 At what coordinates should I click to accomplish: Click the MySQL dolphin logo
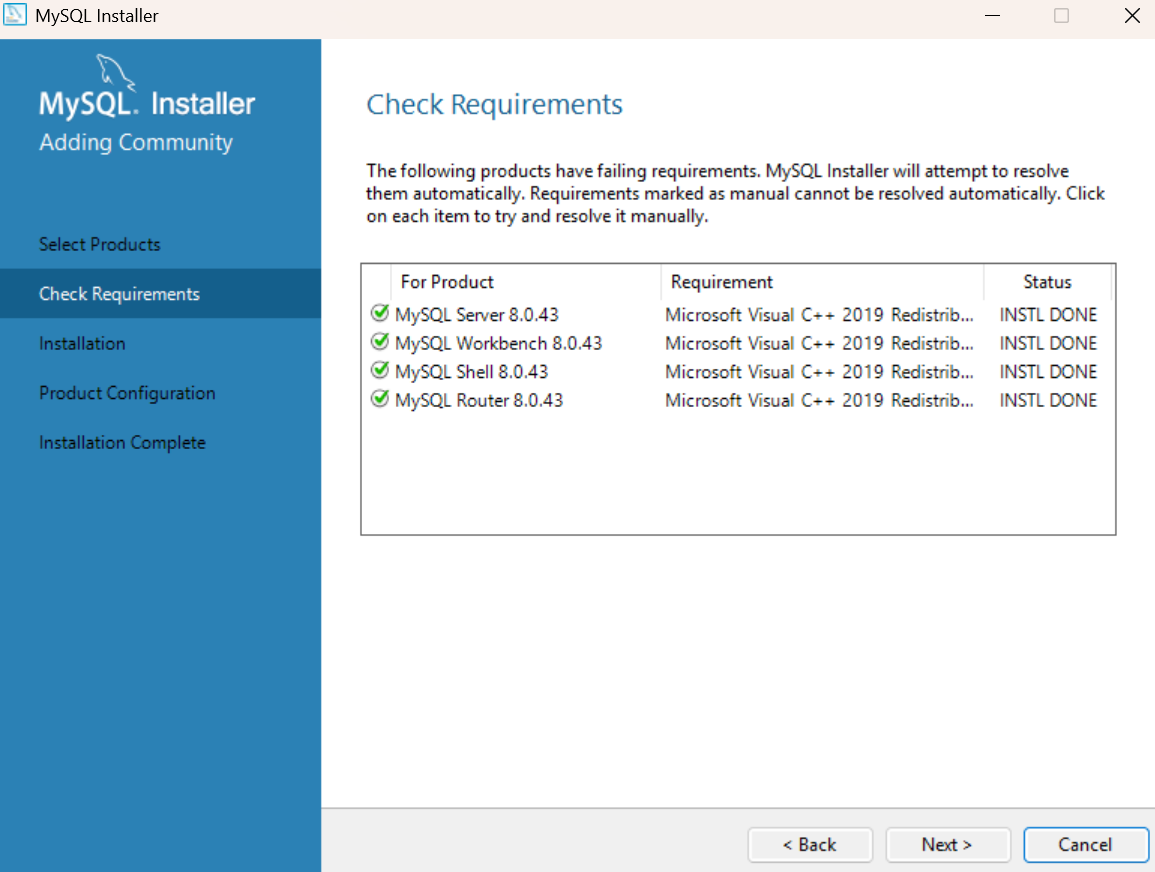click(x=116, y=73)
